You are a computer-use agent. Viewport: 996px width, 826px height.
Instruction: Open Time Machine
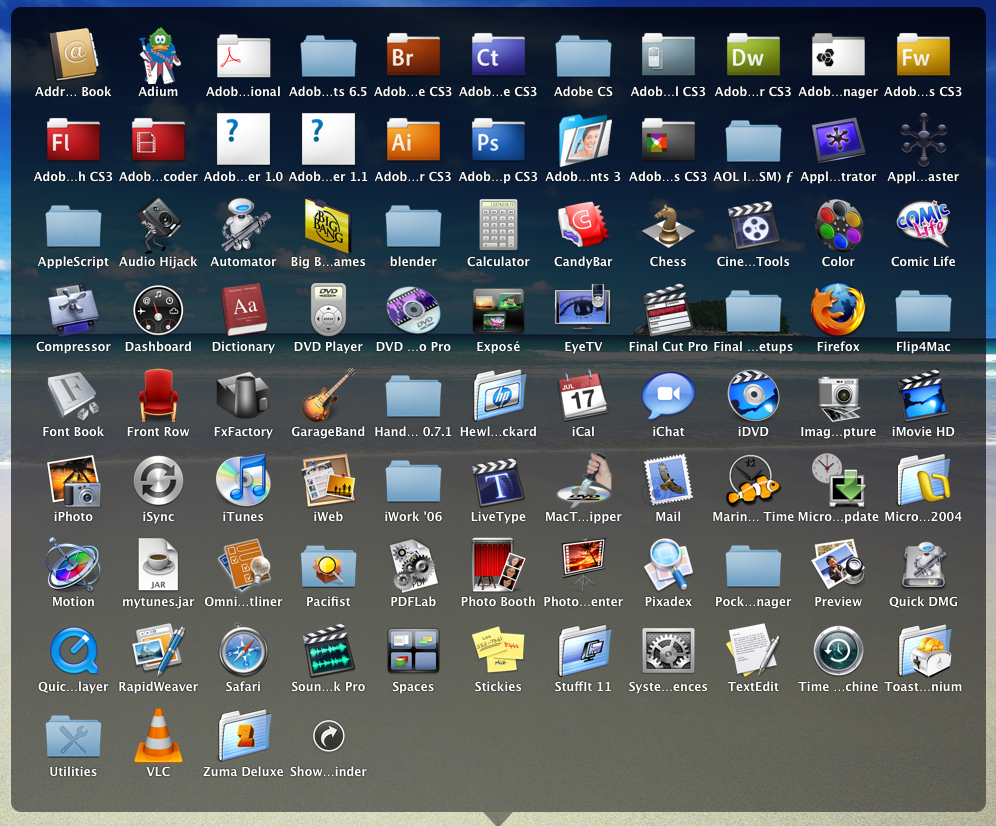pos(838,650)
